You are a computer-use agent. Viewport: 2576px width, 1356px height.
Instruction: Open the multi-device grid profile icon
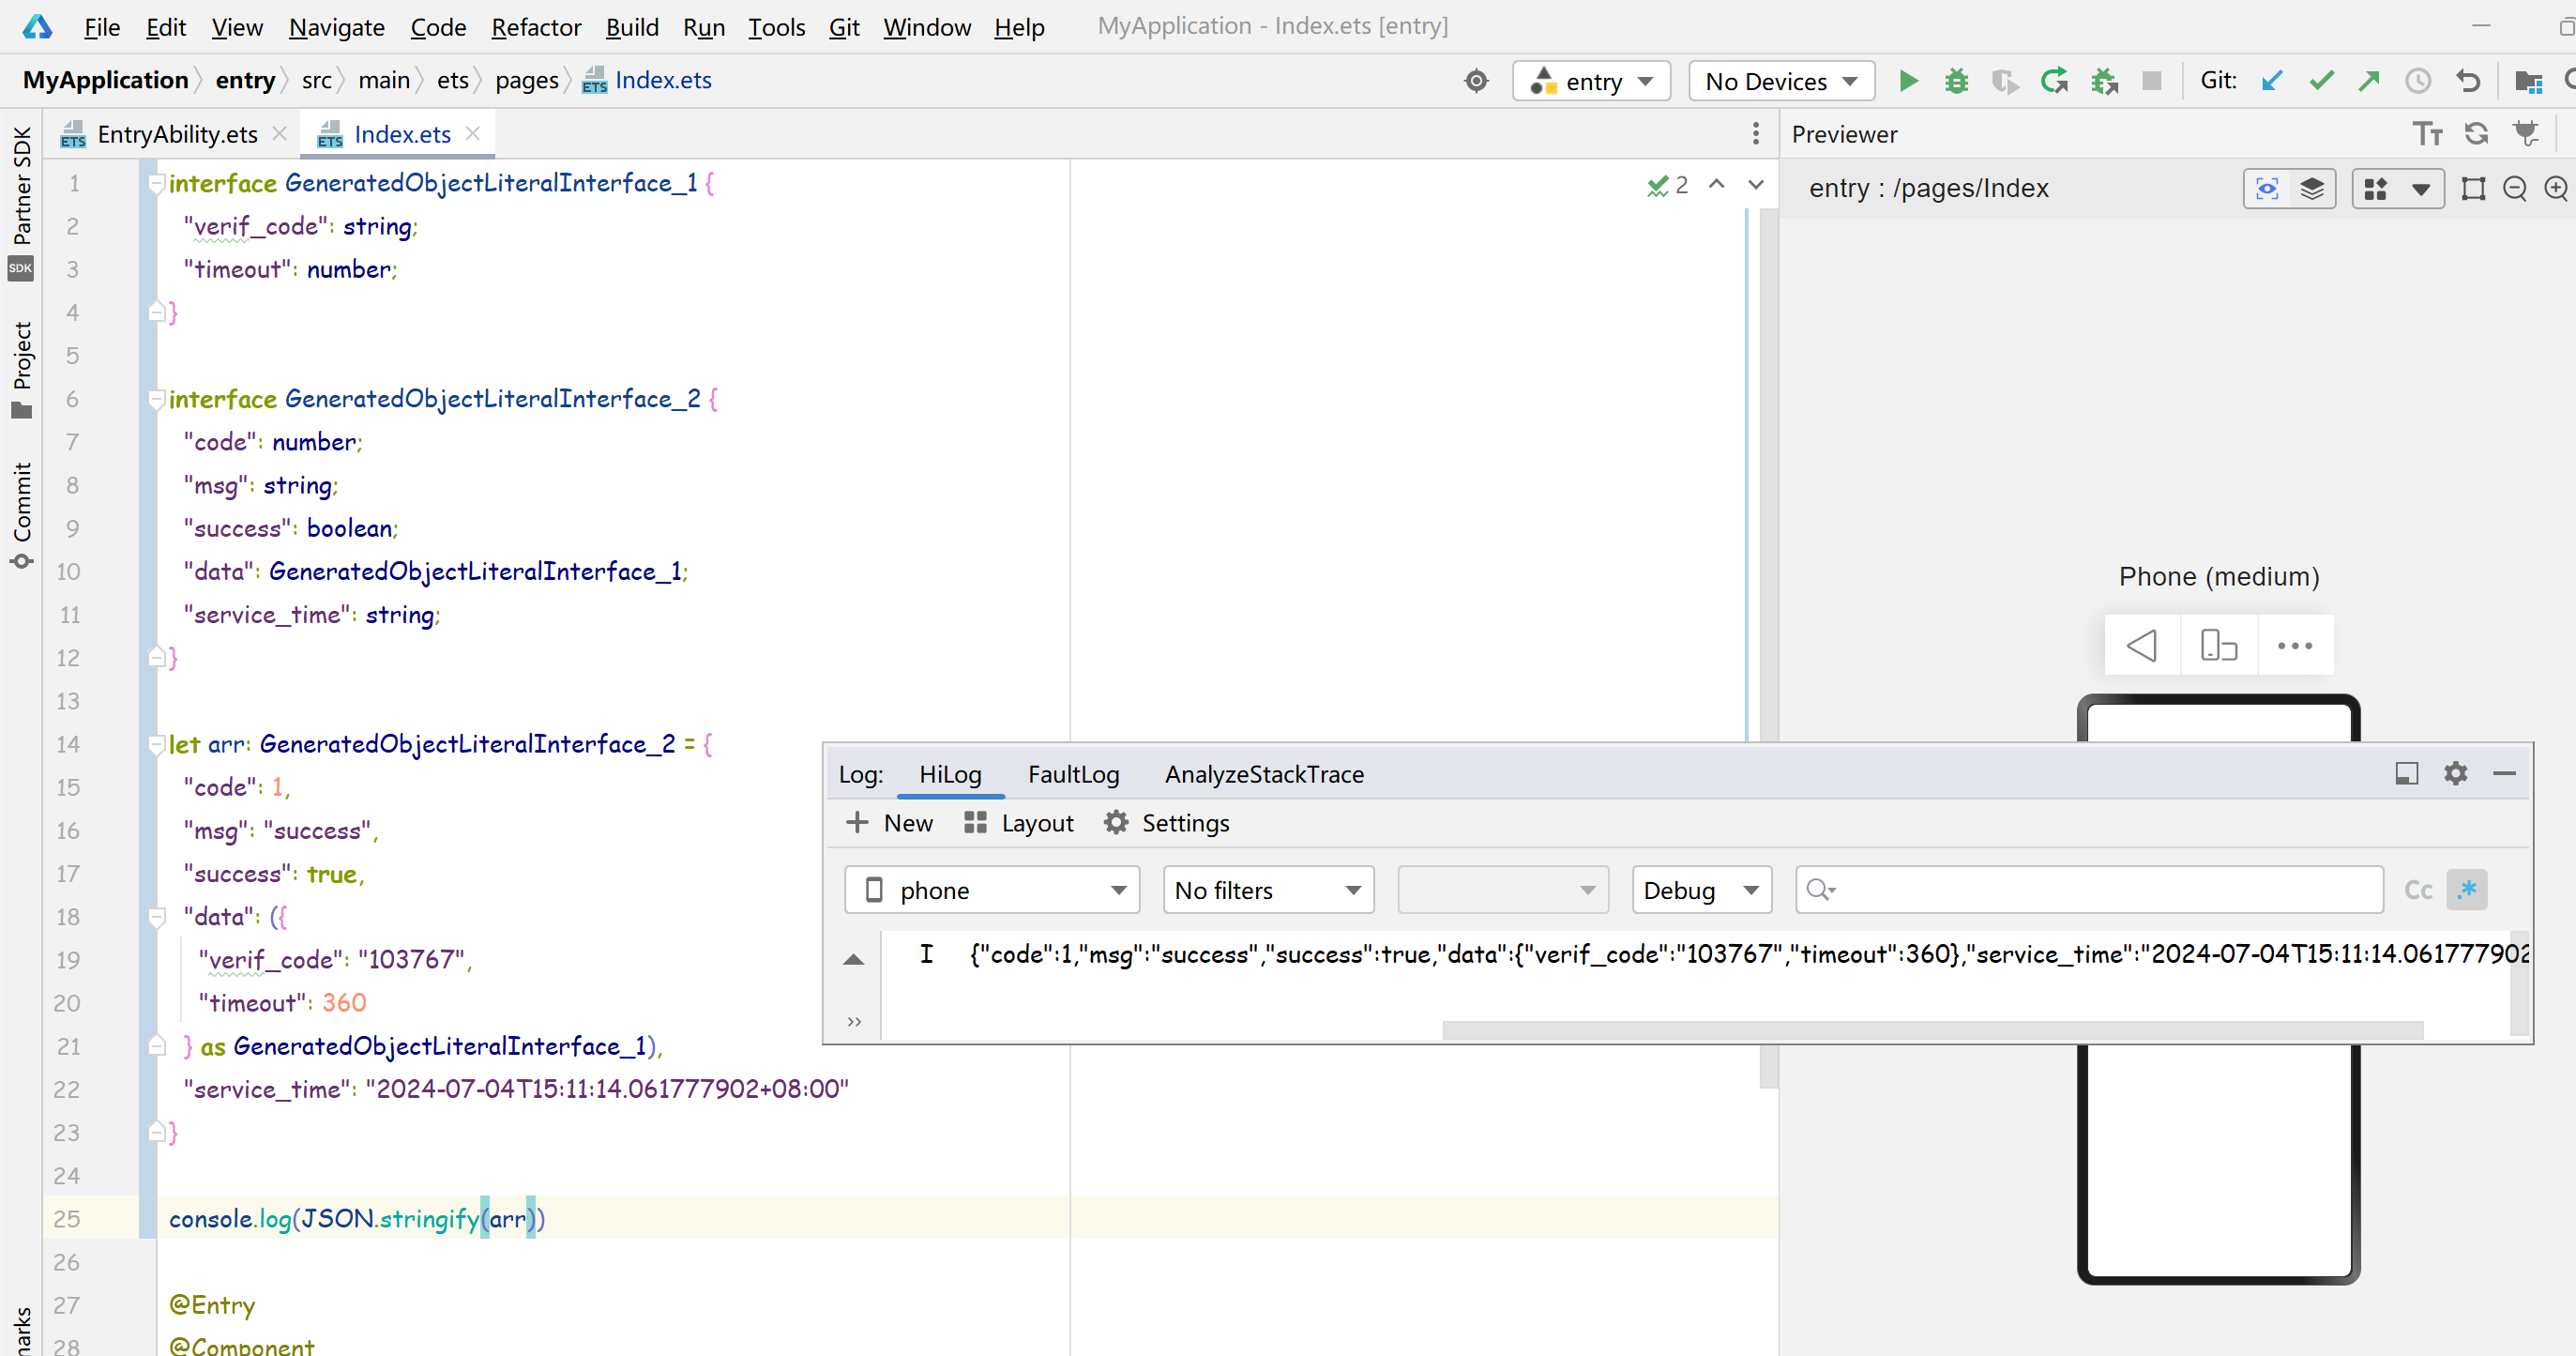pyautogui.click(x=2376, y=189)
